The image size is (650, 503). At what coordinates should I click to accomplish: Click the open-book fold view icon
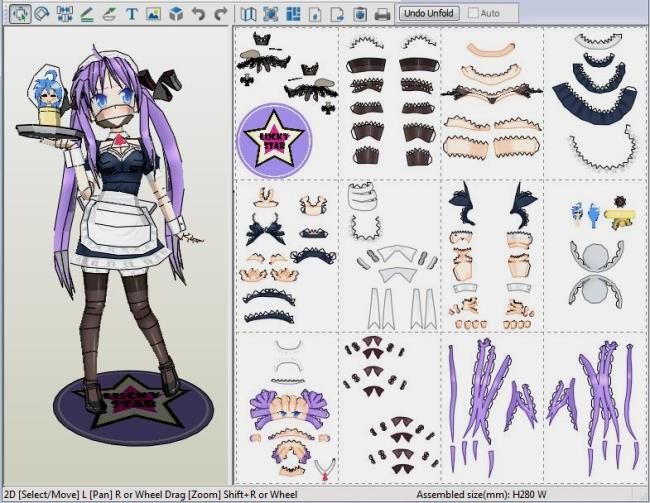tap(248, 14)
